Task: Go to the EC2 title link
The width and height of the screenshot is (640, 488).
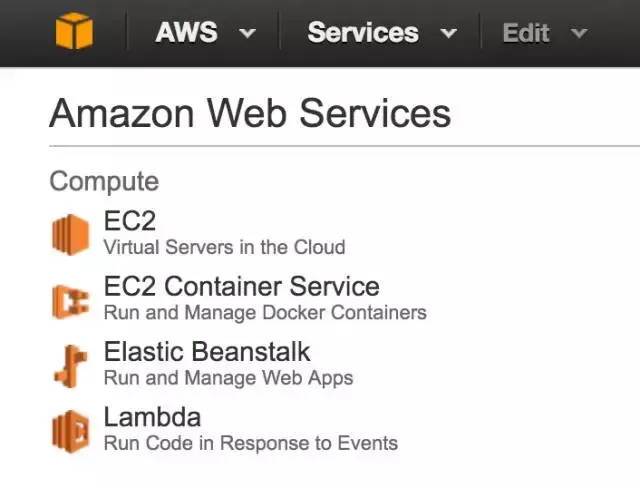Action: coord(130,221)
